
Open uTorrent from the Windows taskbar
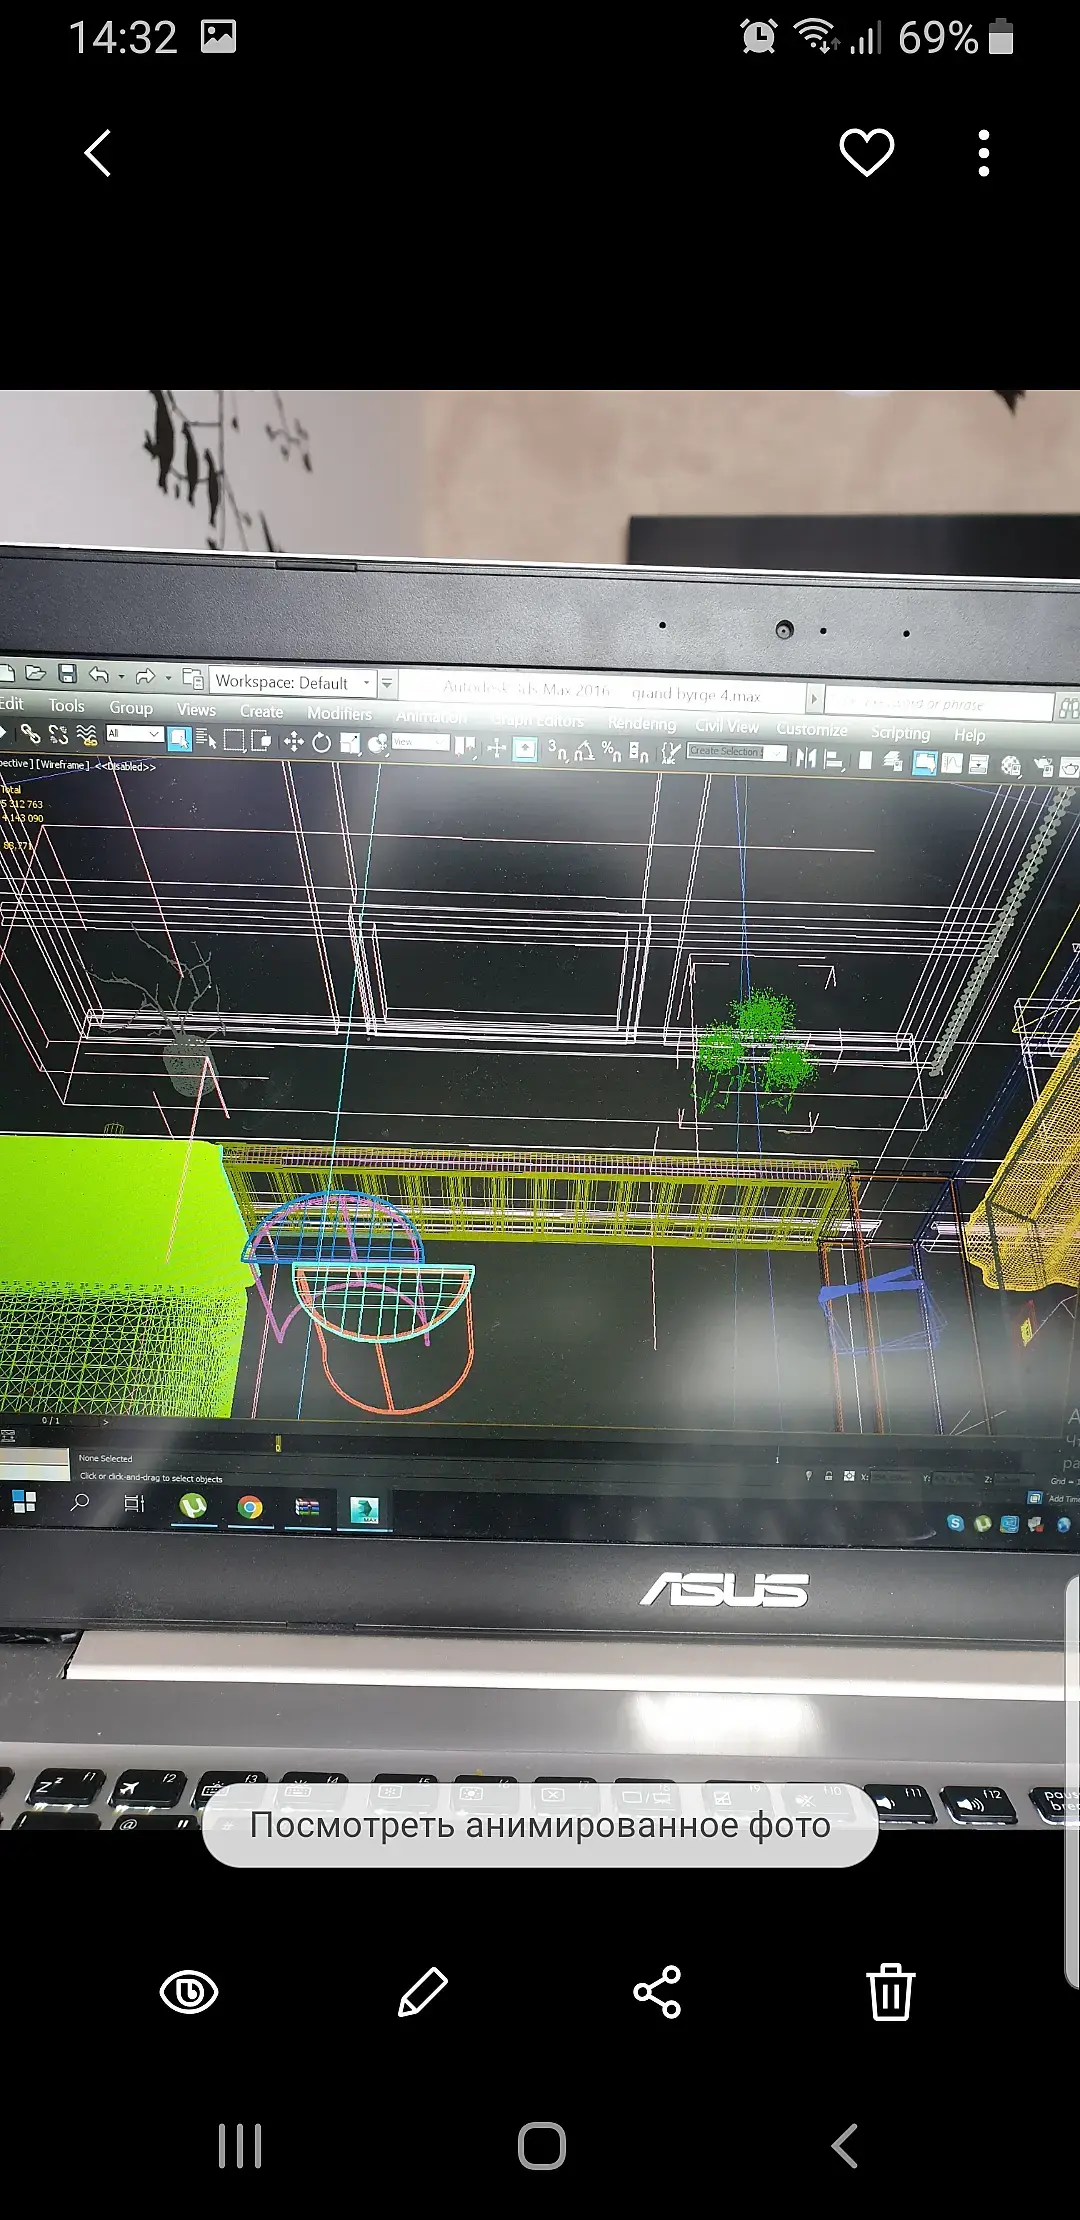point(193,1505)
